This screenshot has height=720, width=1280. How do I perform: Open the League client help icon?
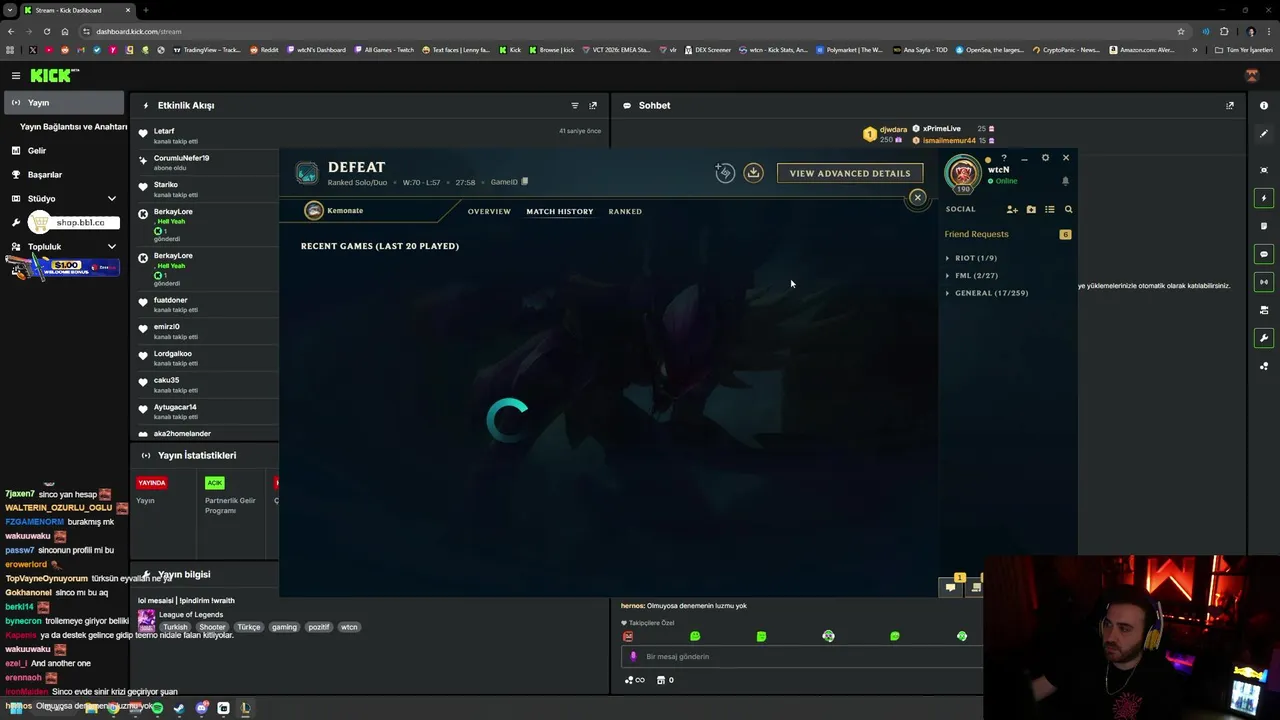[x=1004, y=158]
